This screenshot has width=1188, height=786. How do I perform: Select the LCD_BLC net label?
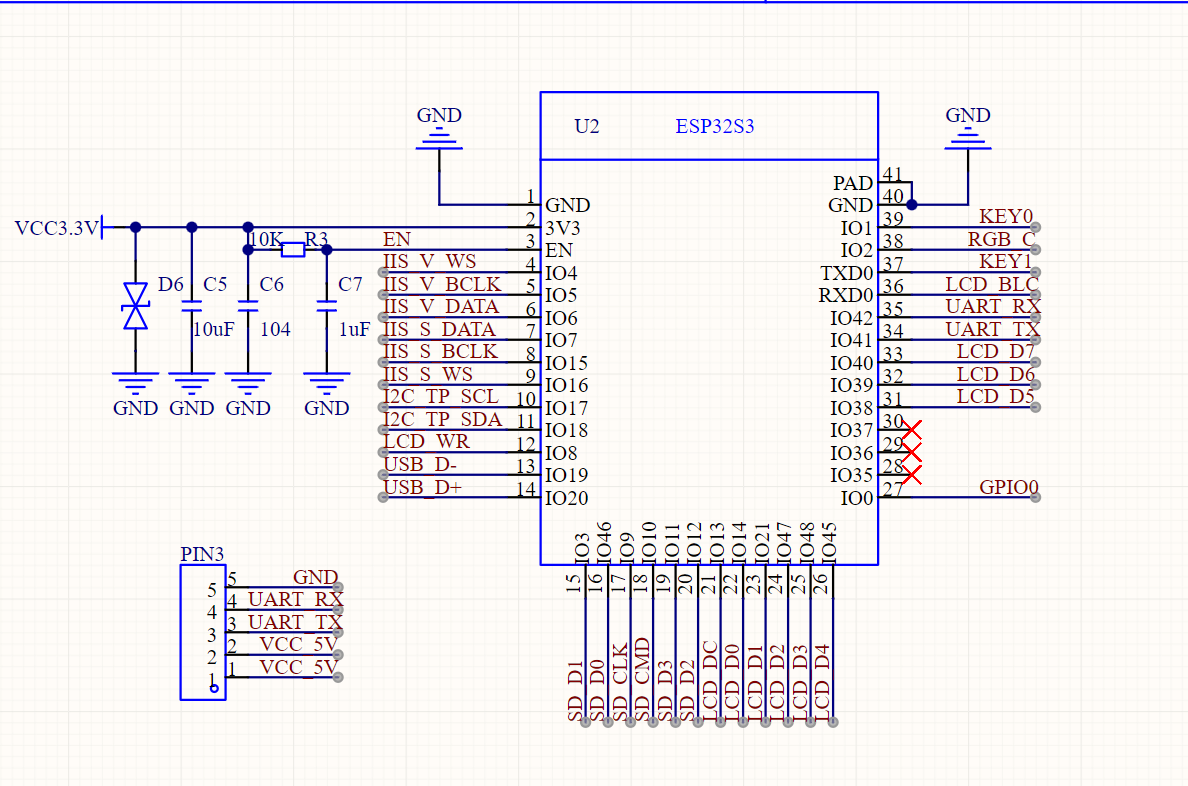pyautogui.click(x=992, y=284)
